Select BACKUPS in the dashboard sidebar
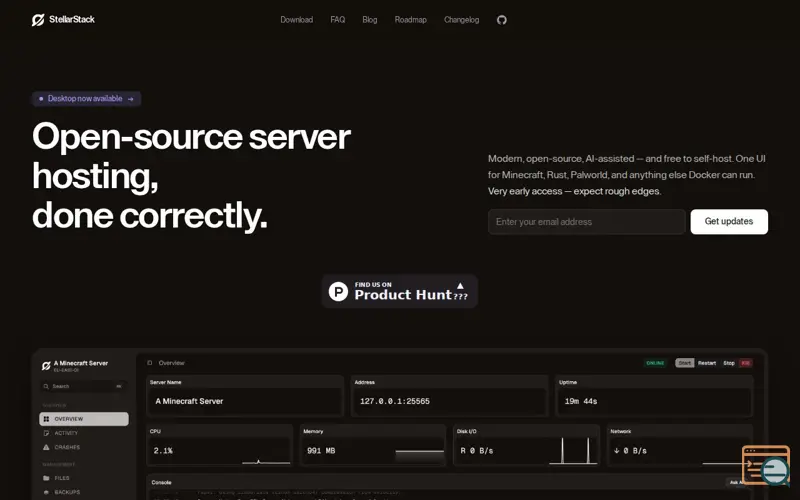 pos(84,492)
